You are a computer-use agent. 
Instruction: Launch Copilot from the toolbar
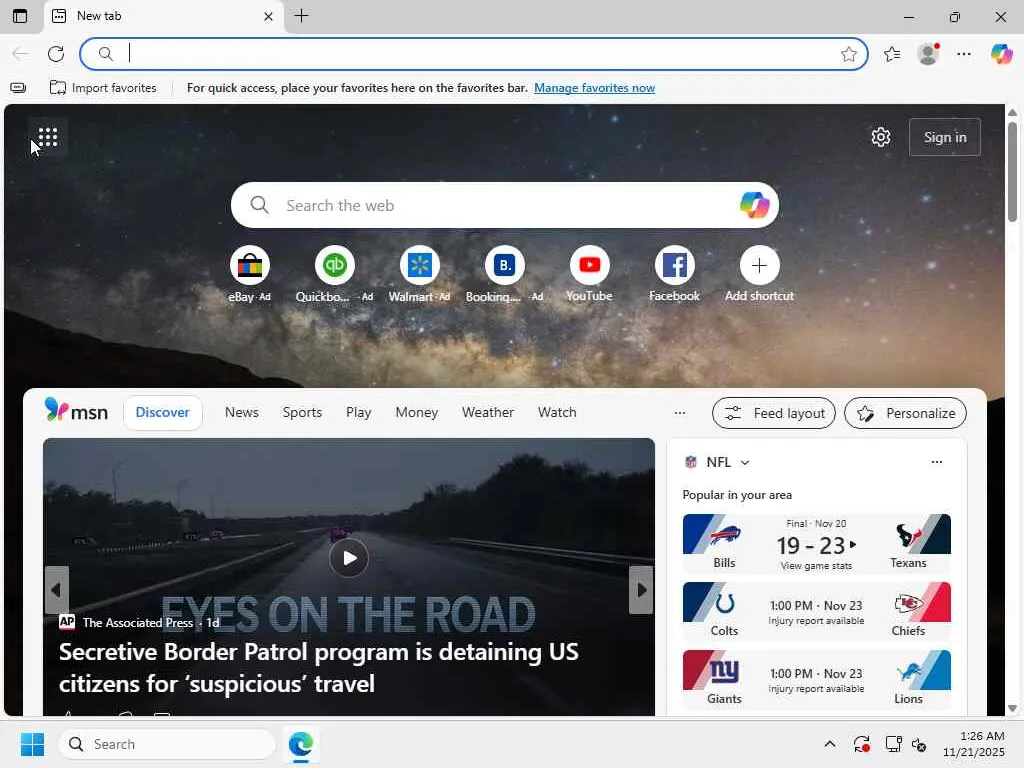pyautogui.click(x=1001, y=54)
